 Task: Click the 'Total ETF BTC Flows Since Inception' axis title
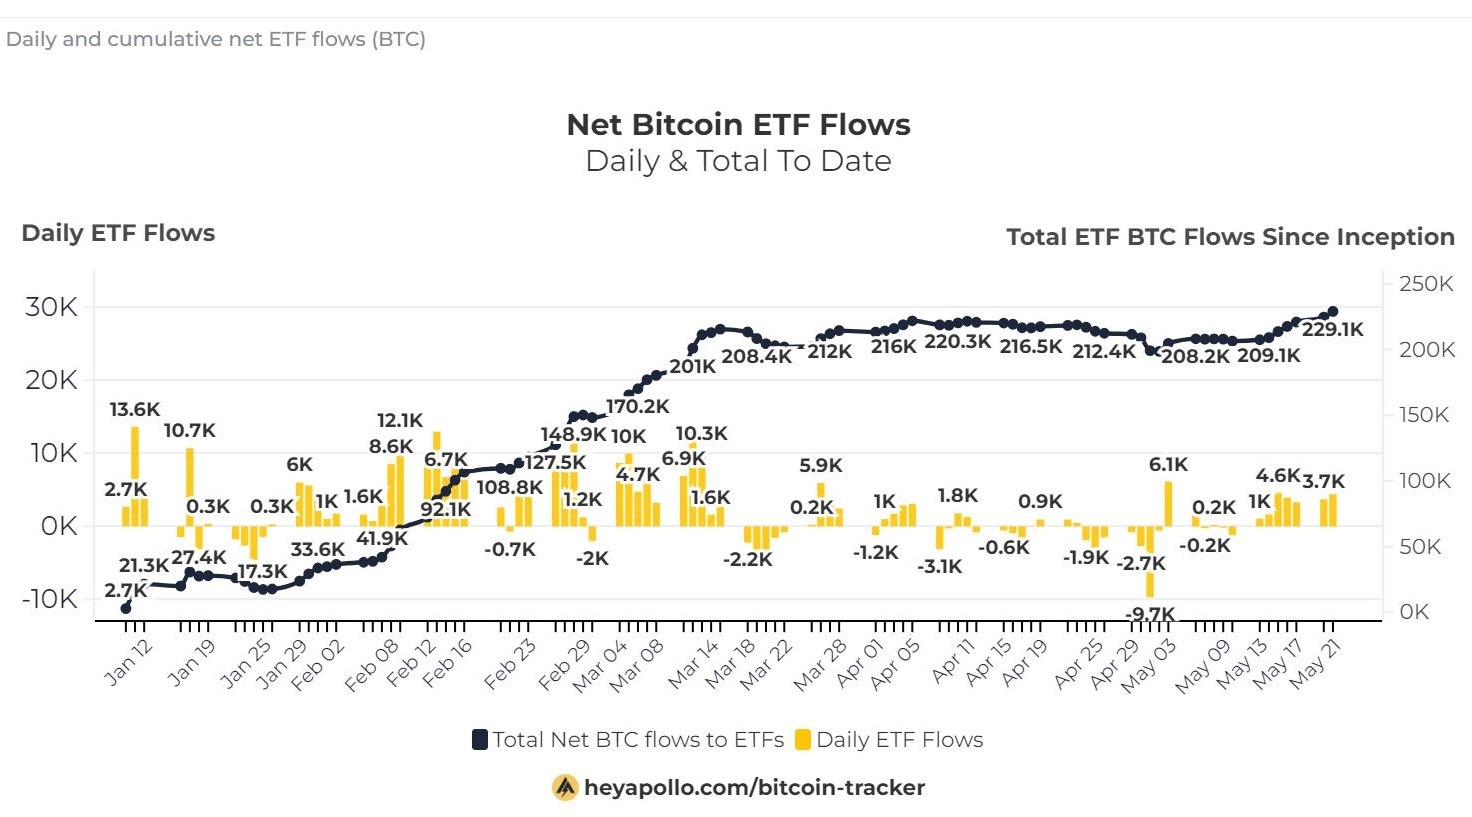[1230, 237]
